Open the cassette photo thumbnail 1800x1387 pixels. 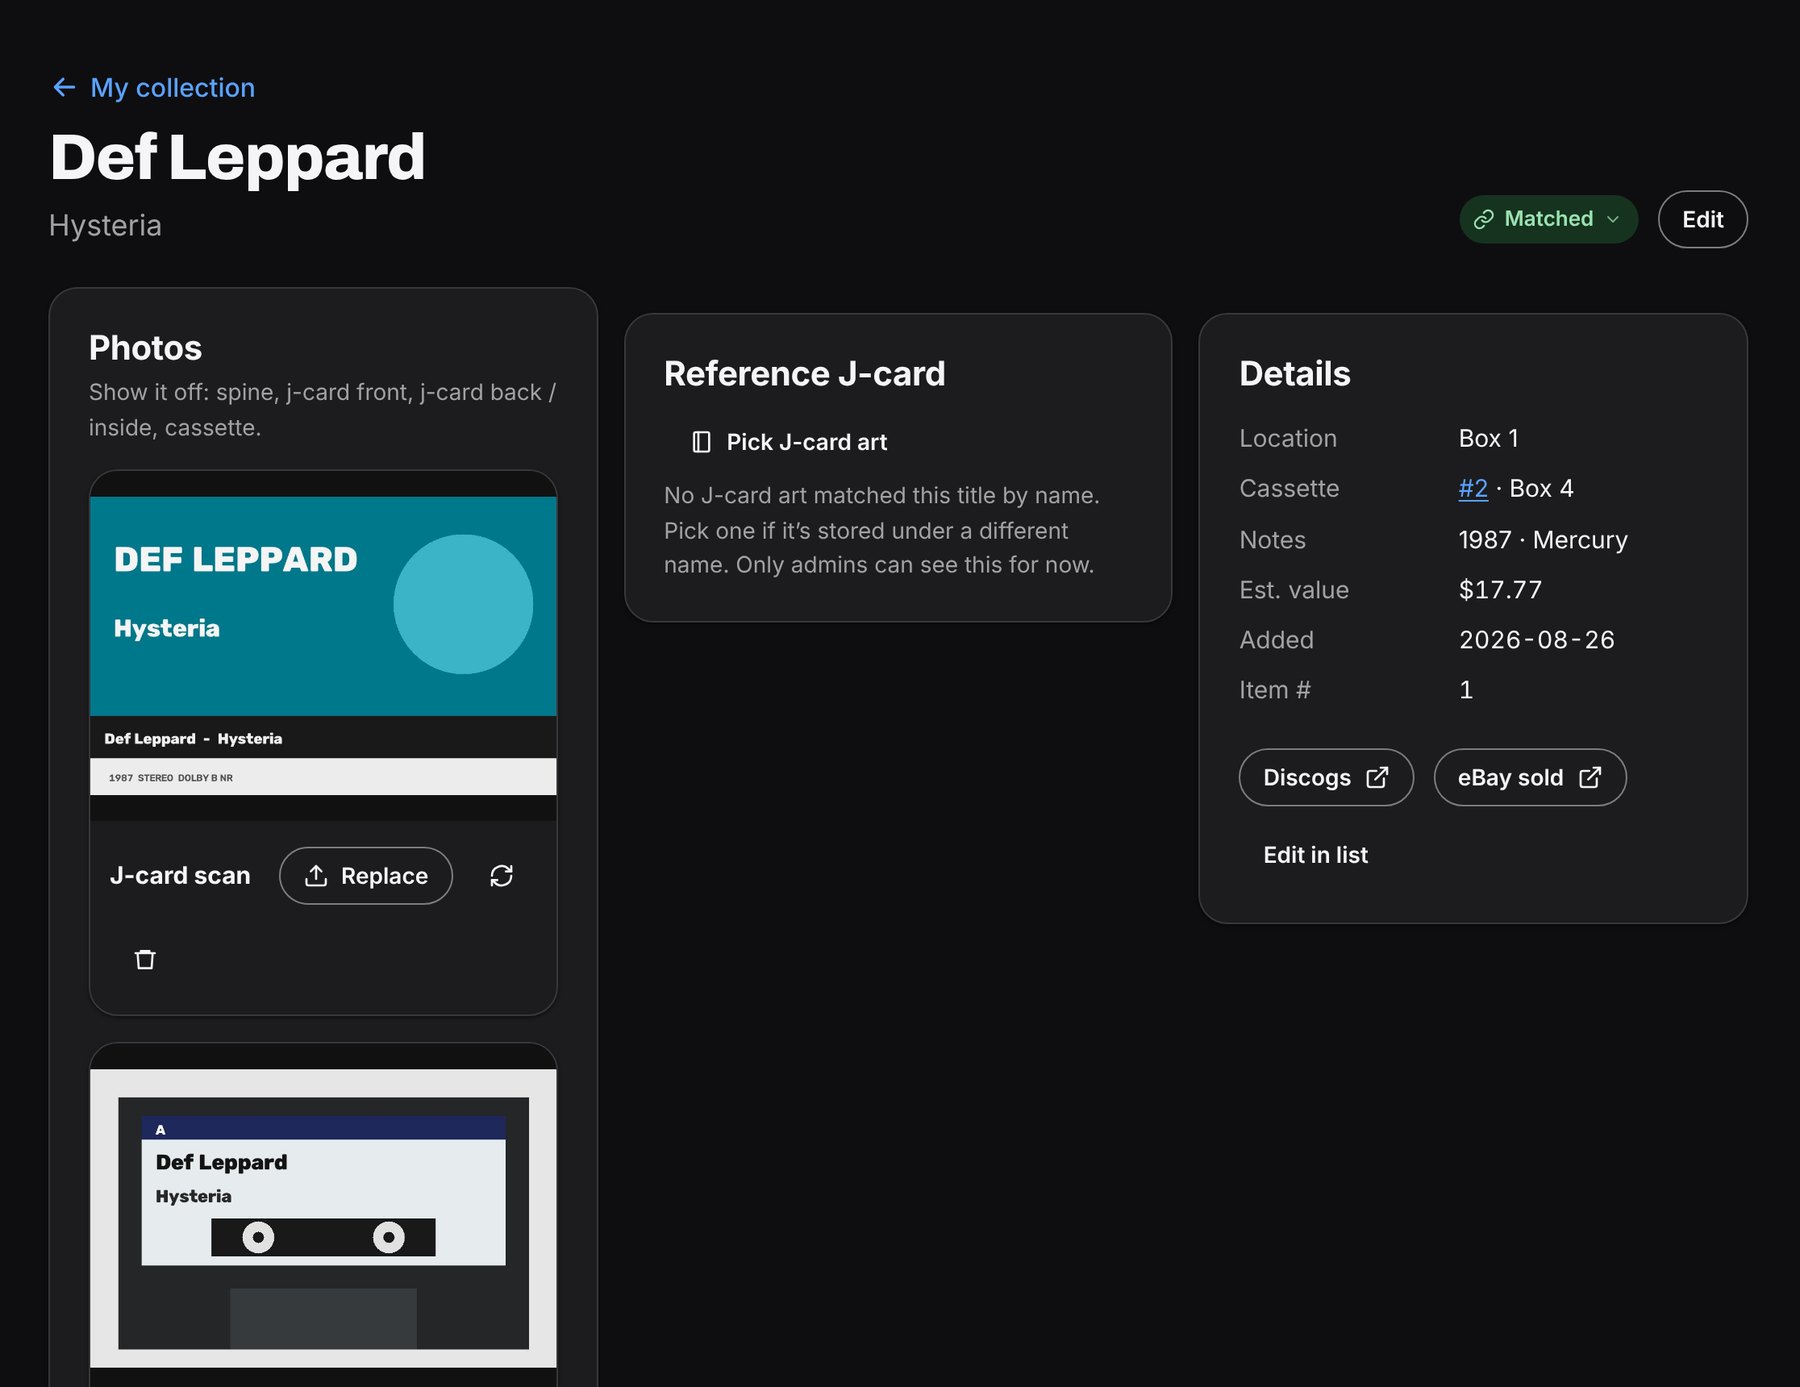pos(323,1217)
